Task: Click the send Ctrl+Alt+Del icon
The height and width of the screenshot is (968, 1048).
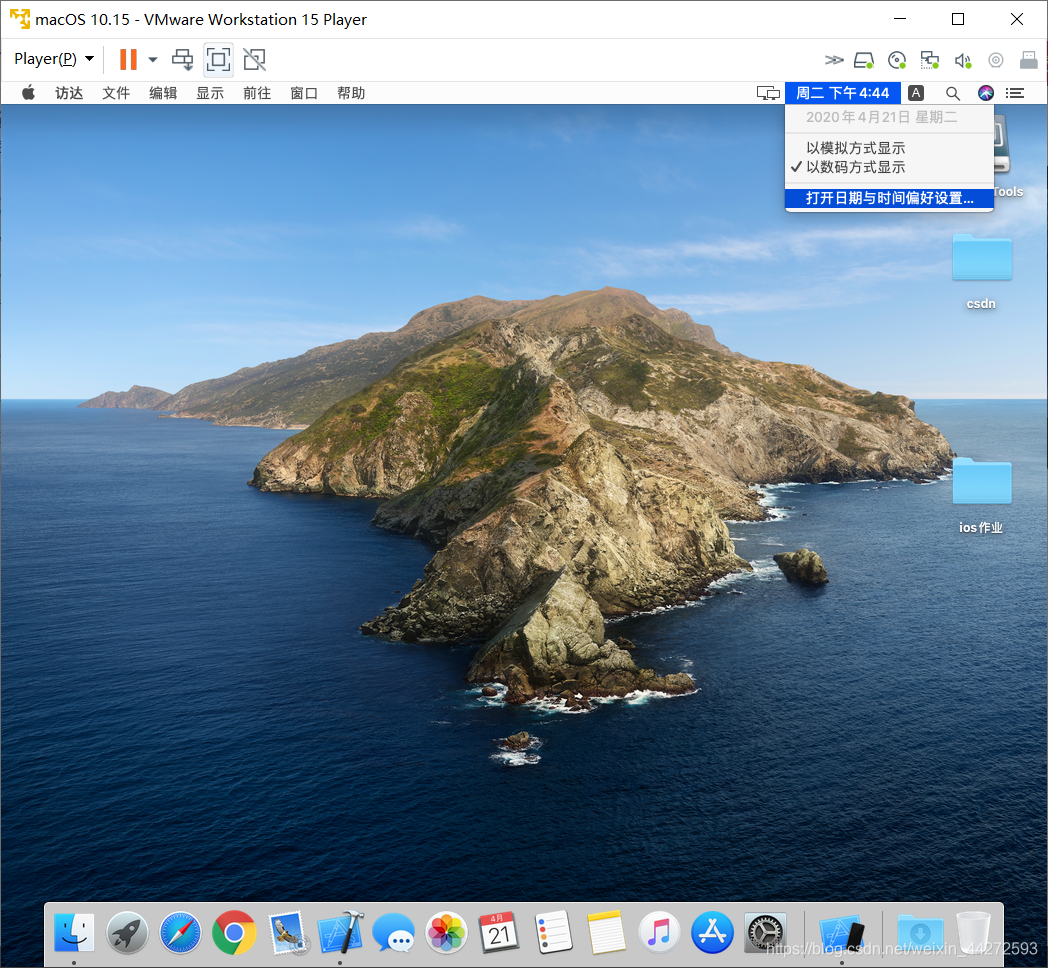Action: click(183, 60)
